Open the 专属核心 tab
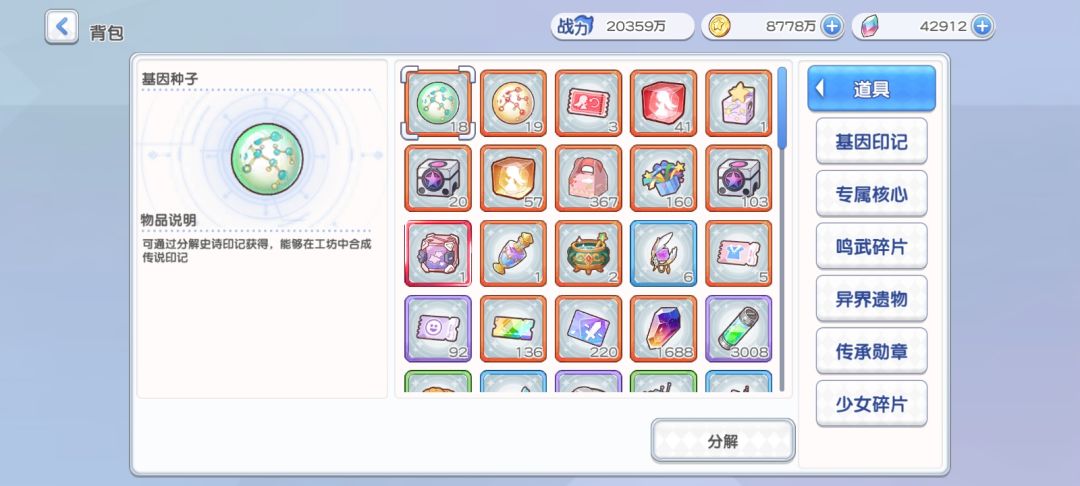1080x486 pixels. [x=871, y=194]
